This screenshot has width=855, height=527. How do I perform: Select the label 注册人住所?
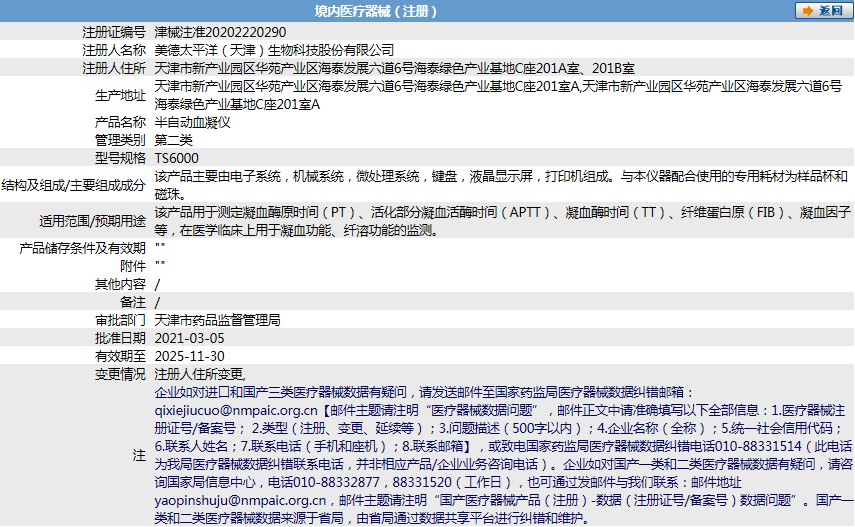coord(114,68)
